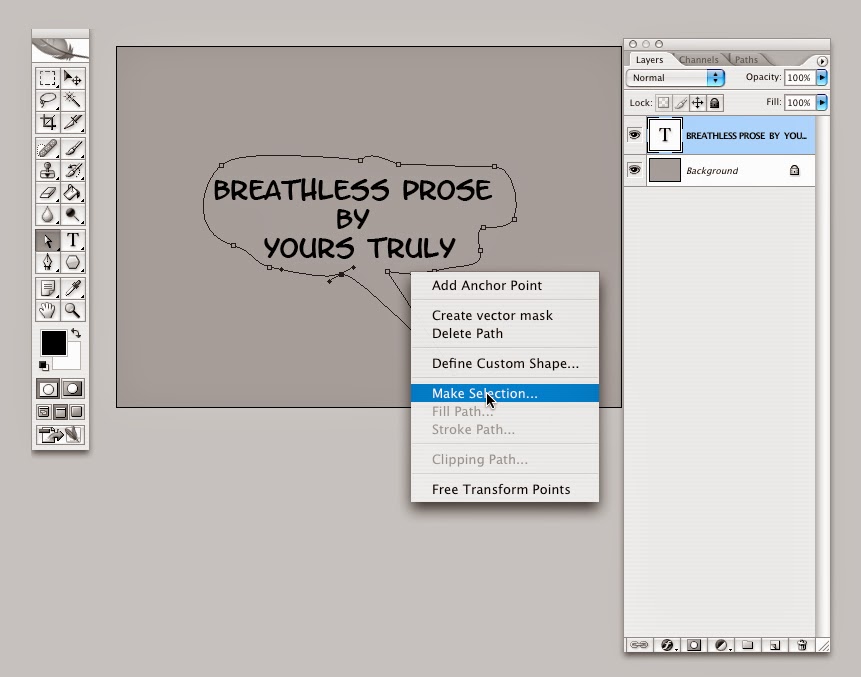Select the Rectangular Marquee tool
The image size is (861, 677).
point(48,78)
